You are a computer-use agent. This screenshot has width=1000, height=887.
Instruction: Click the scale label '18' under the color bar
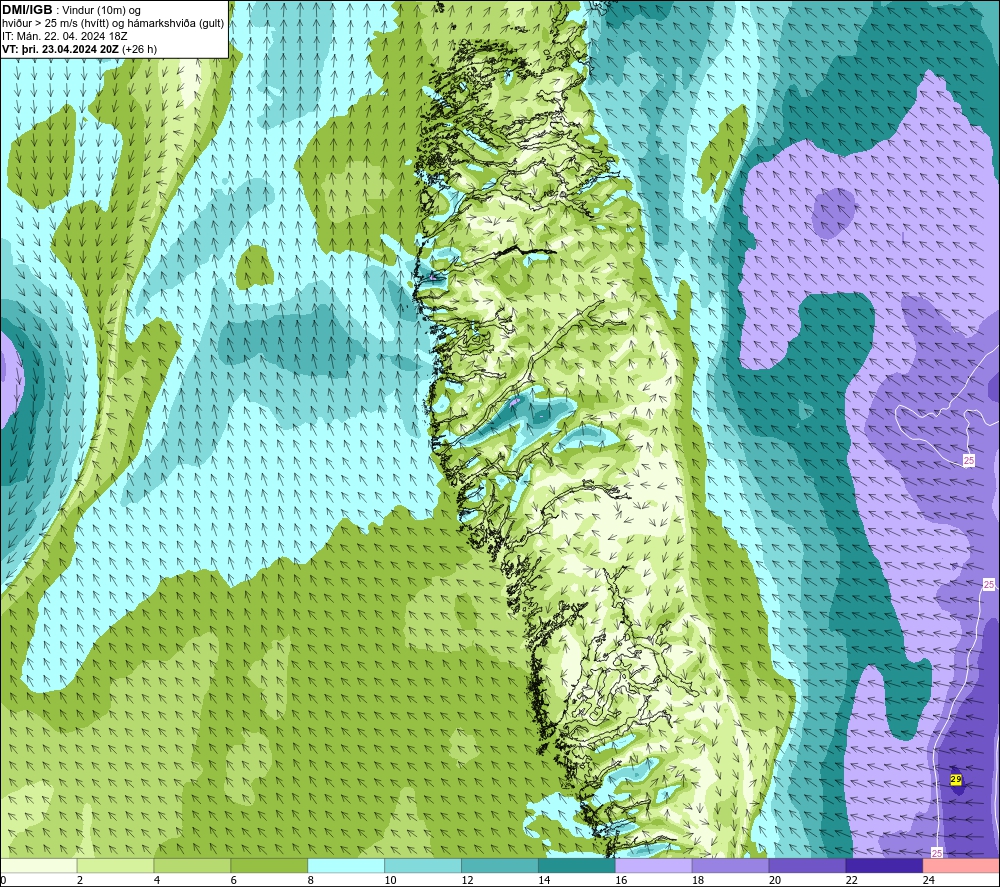(698, 880)
